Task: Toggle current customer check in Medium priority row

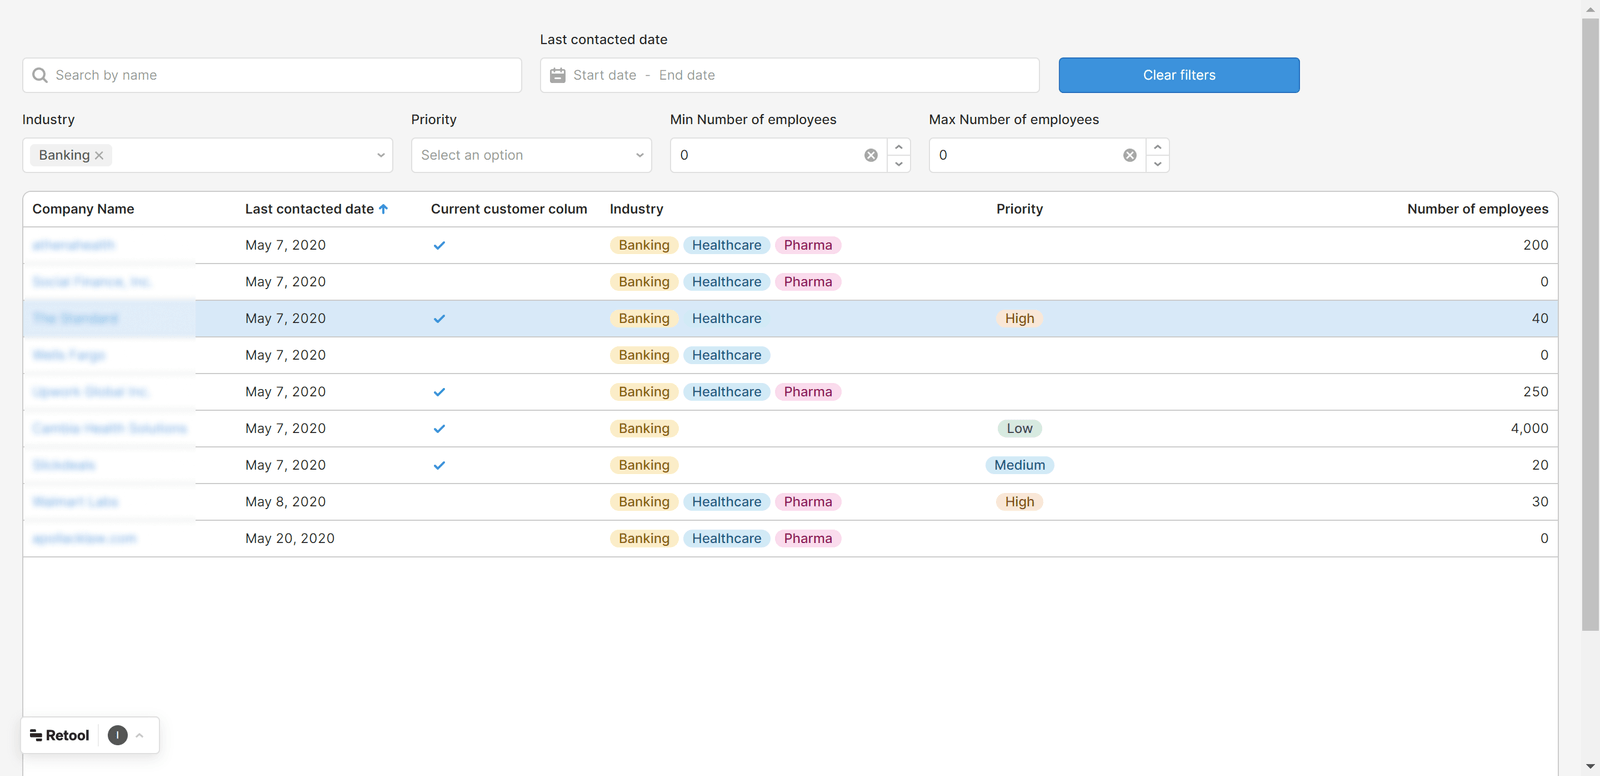Action: pyautogui.click(x=439, y=465)
